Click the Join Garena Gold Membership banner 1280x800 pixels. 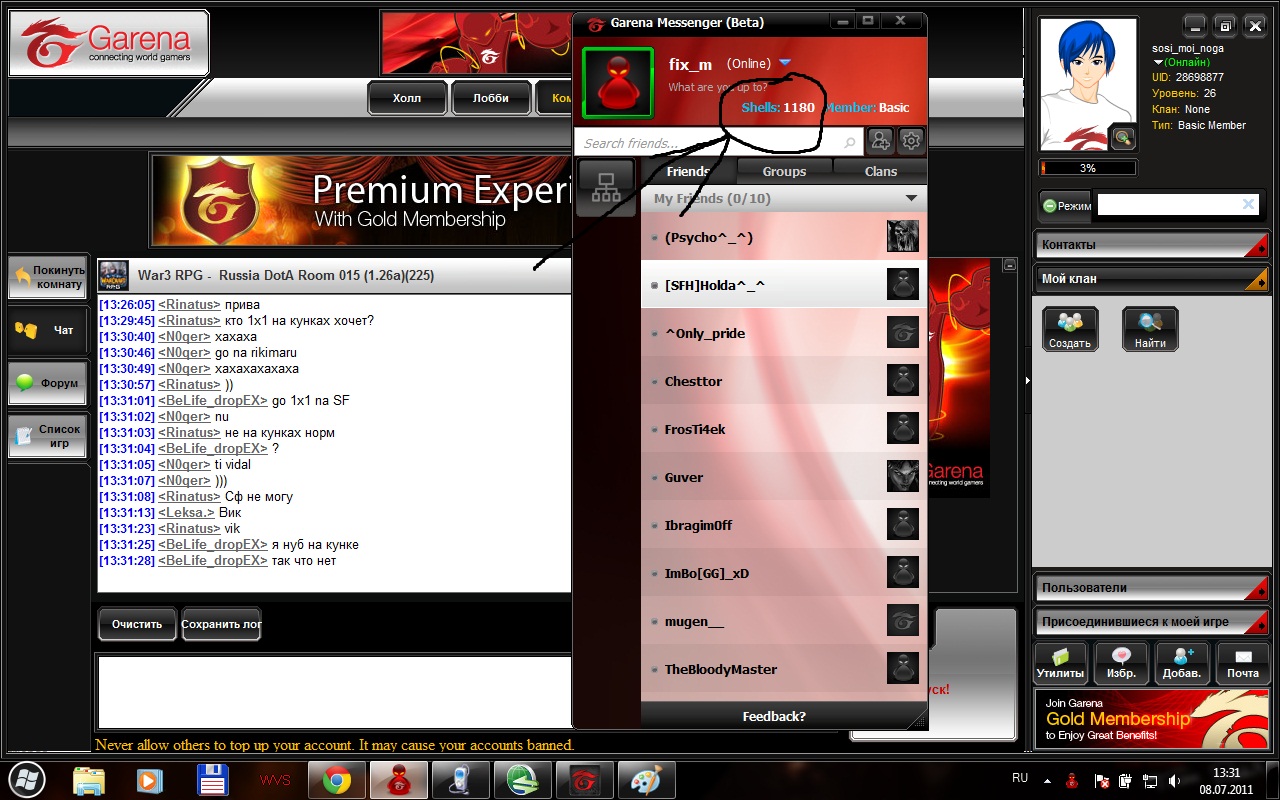coord(1151,718)
